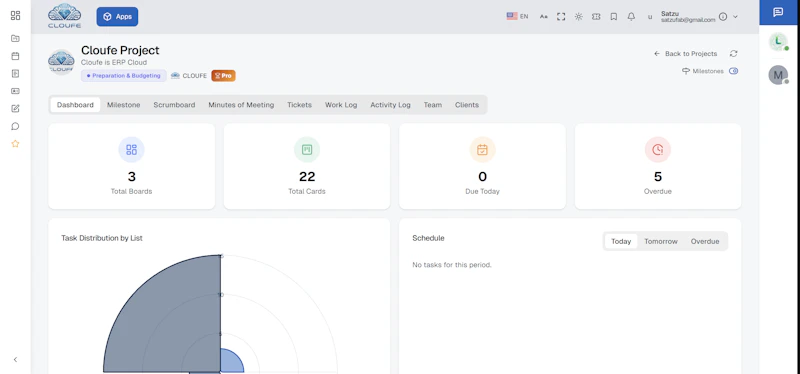Image resolution: width=800 pixels, height=374 pixels.
Task: Click the Milestones signpost icon
Action: pos(686,71)
